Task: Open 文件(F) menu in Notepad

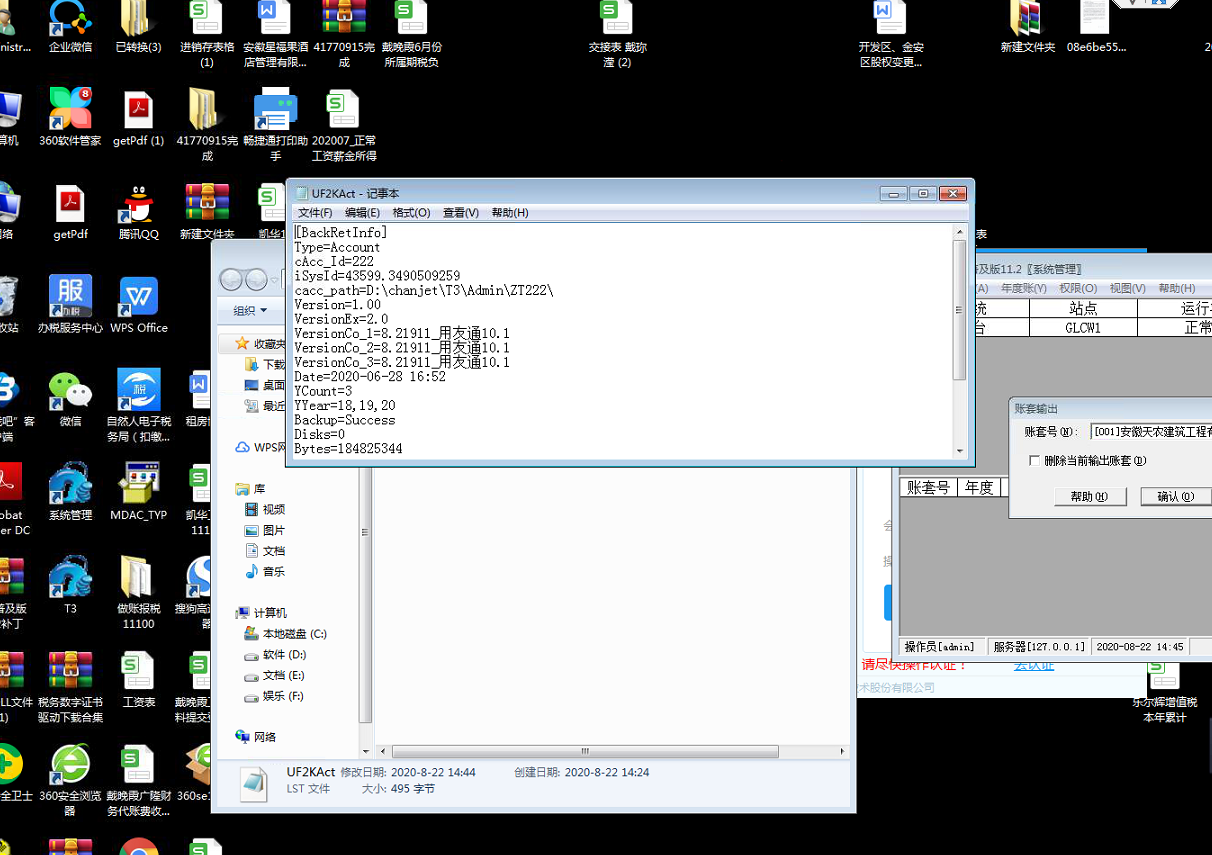Action: click(x=315, y=213)
